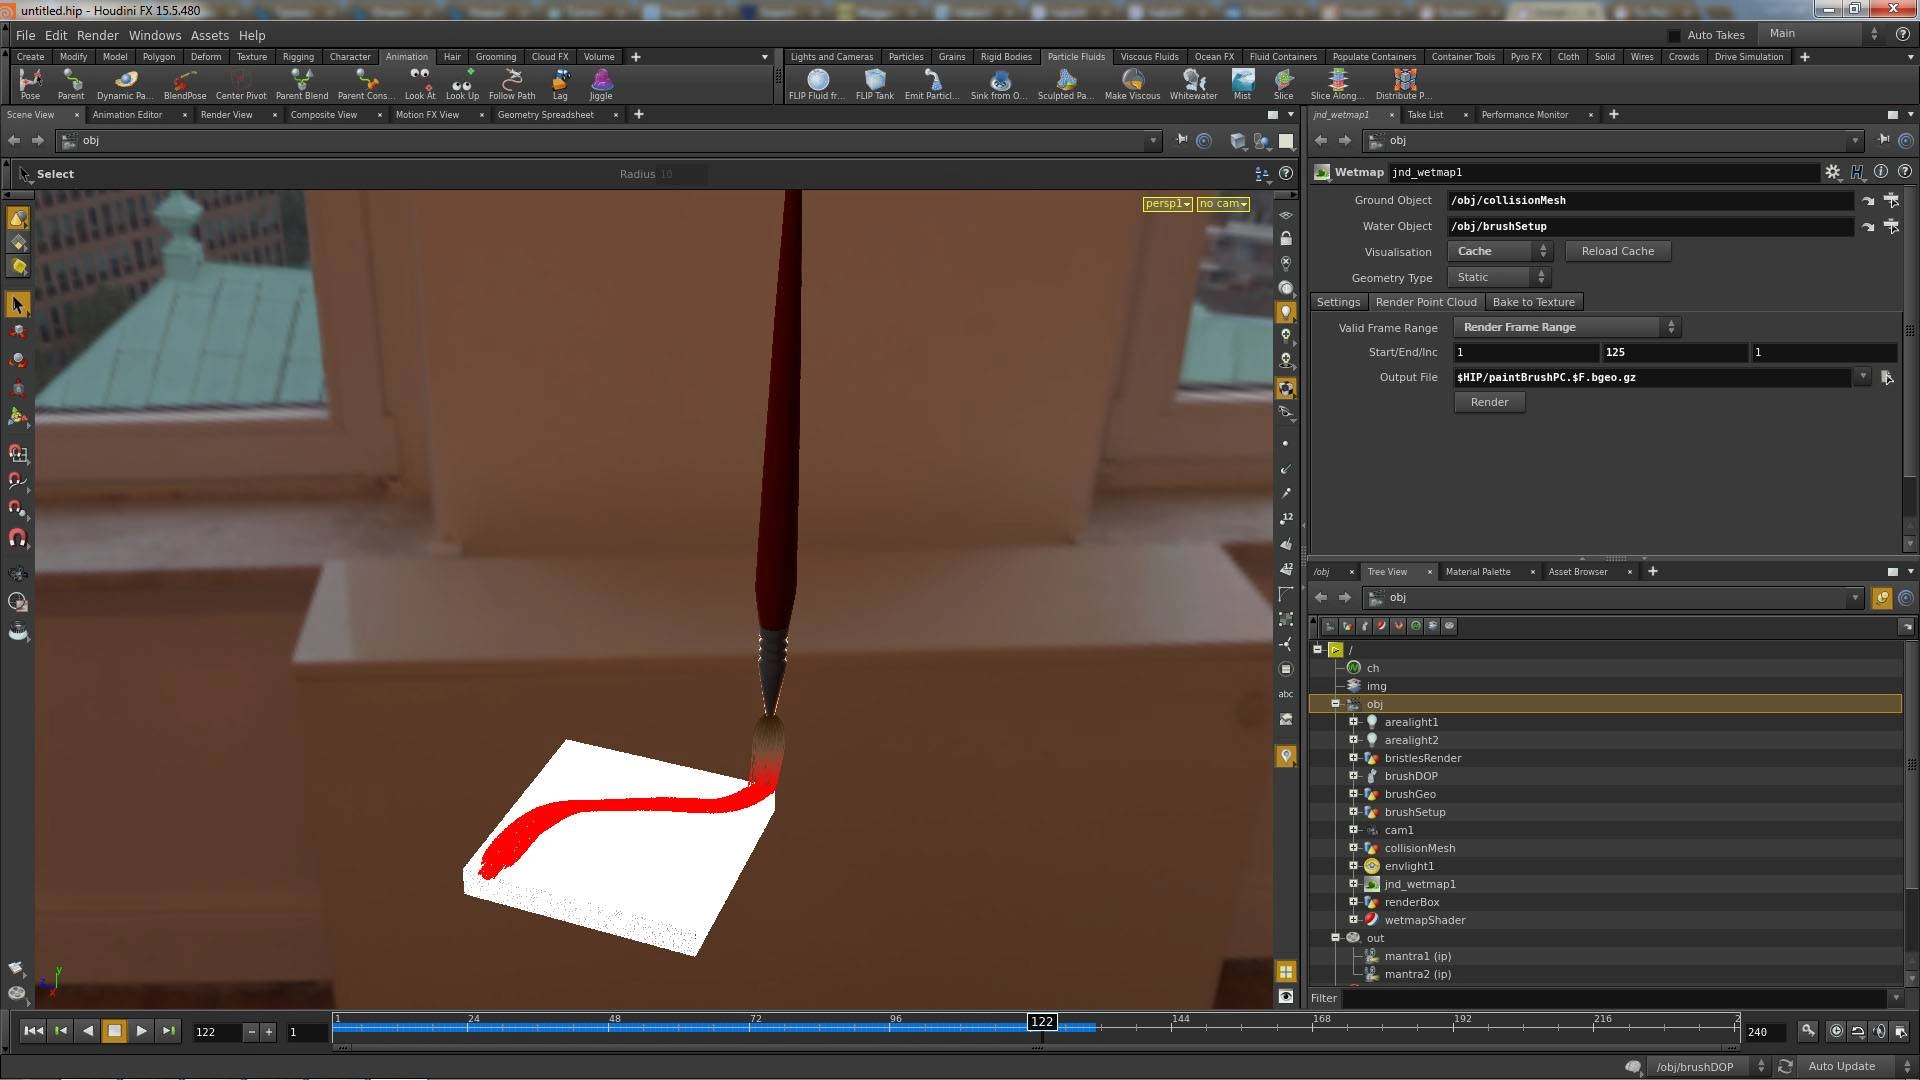
Task: Open the Main take dropdown
Action: pos(1822,34)
